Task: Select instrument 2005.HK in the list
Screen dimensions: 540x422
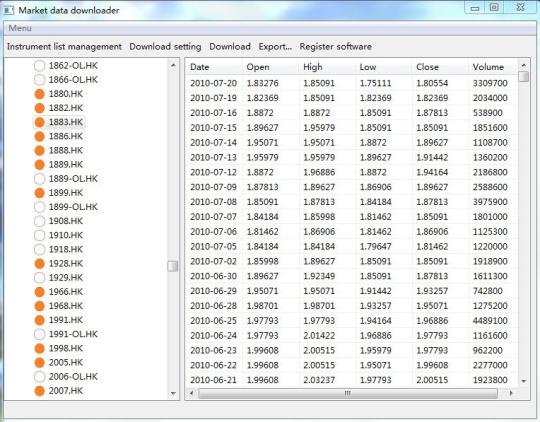Action: pyautogui.click(x=66, y=362)
